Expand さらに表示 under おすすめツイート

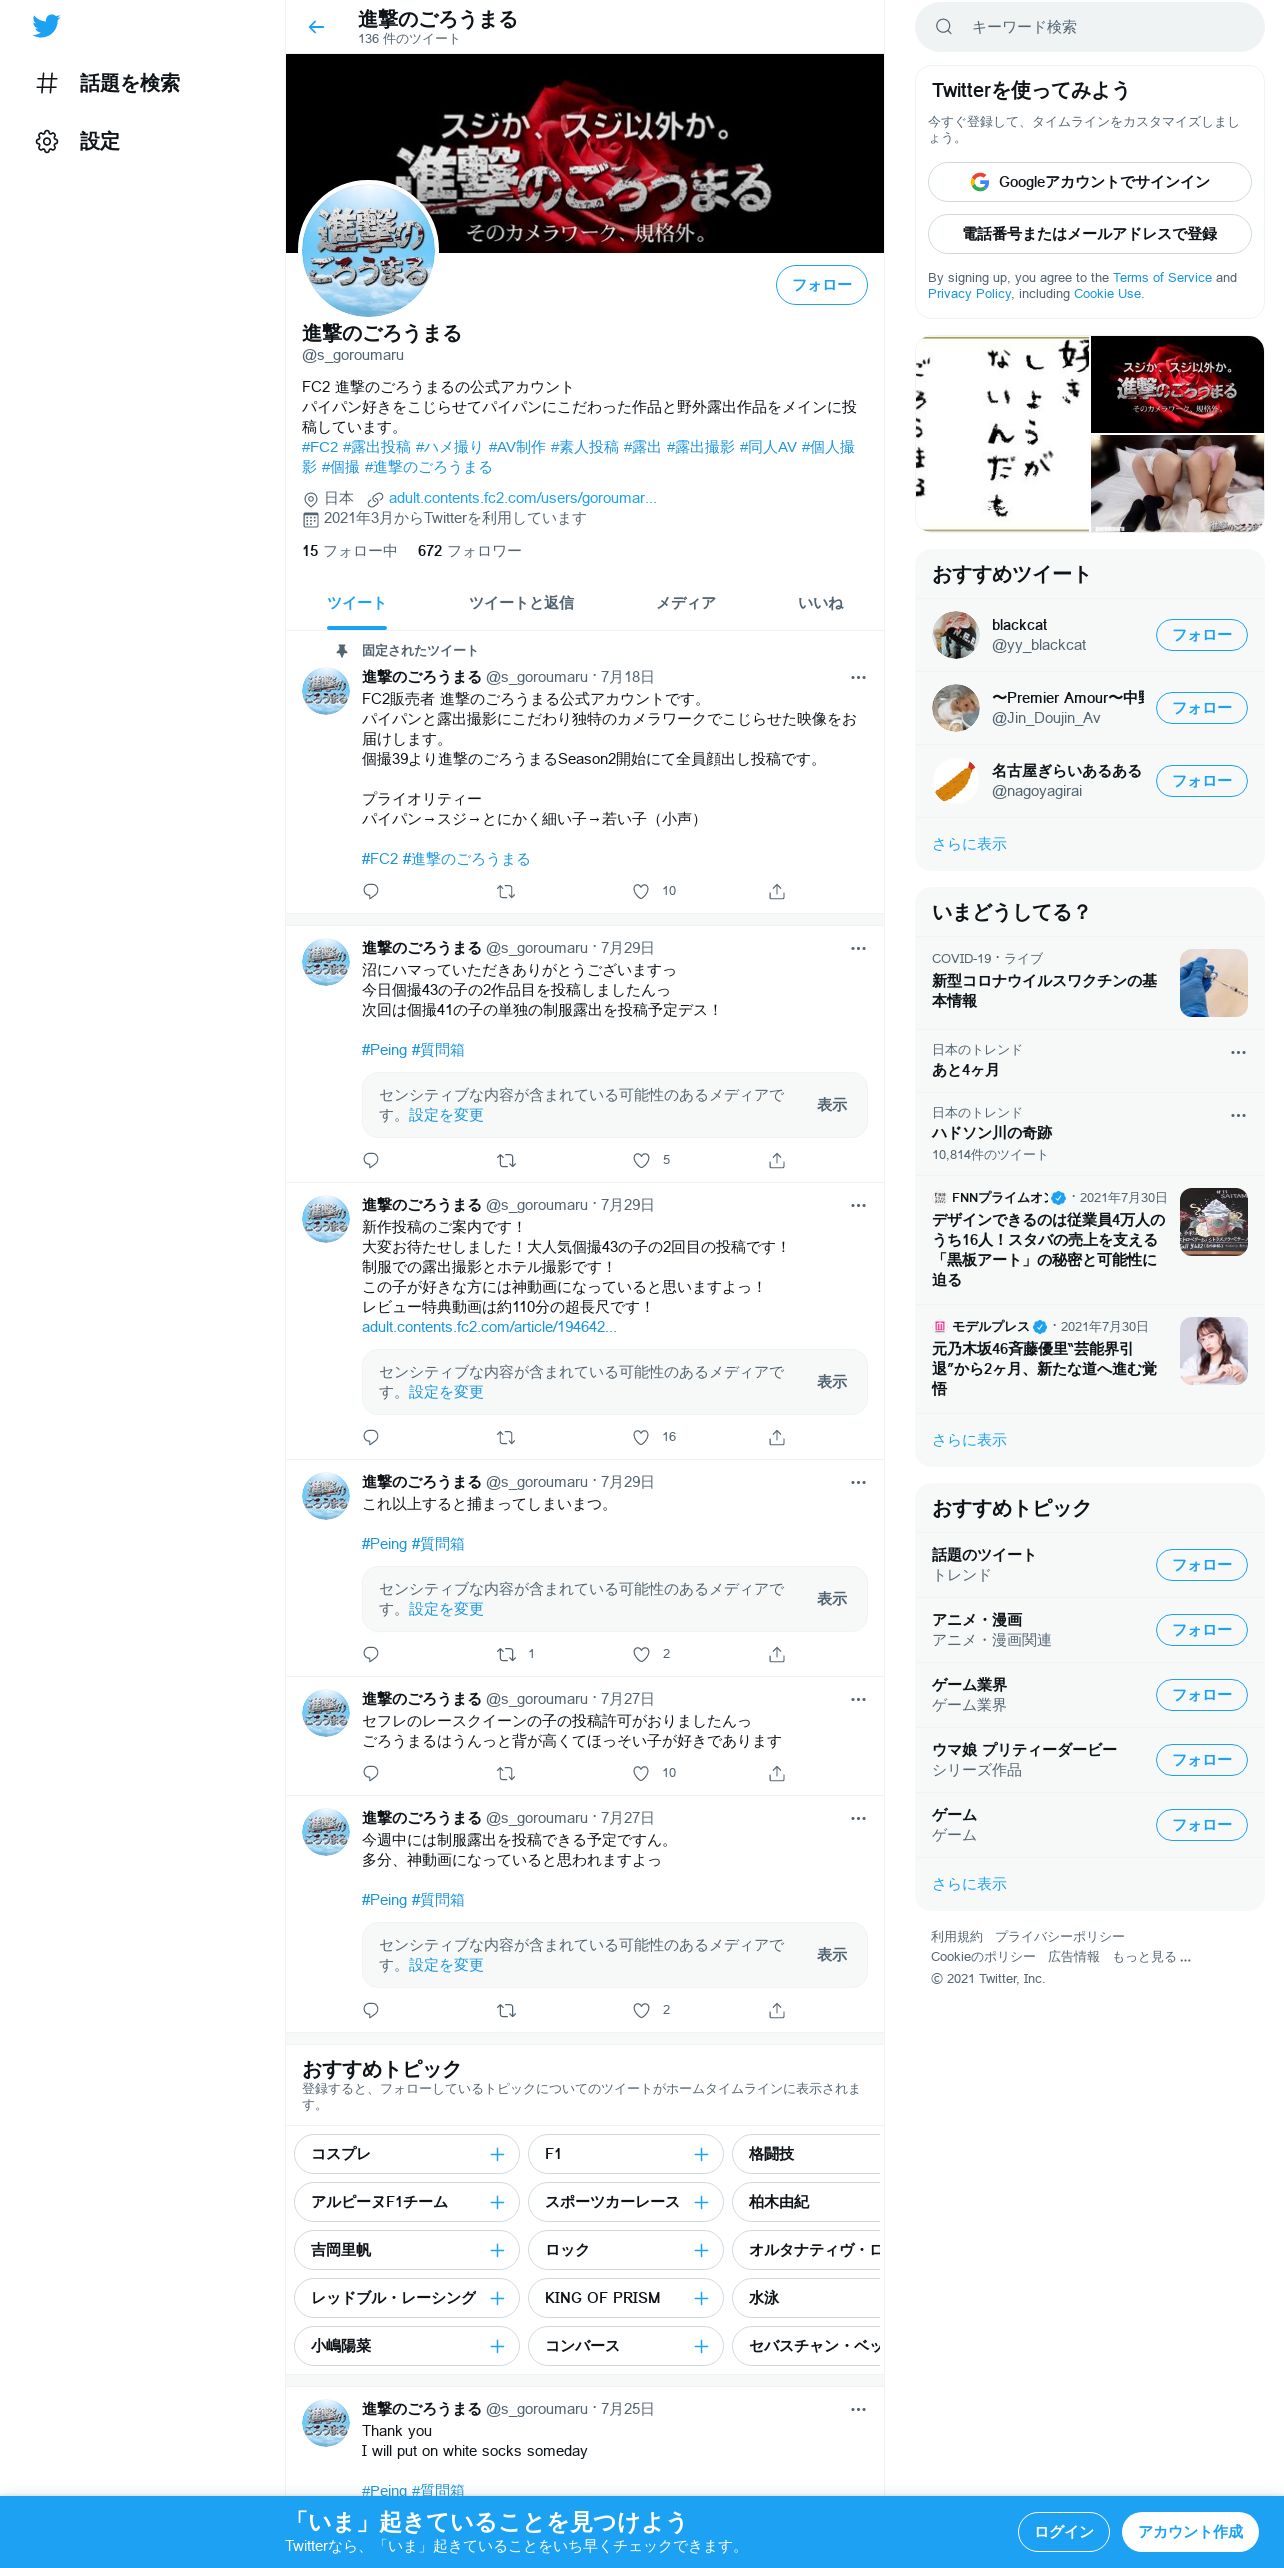(x=969, y=844)
